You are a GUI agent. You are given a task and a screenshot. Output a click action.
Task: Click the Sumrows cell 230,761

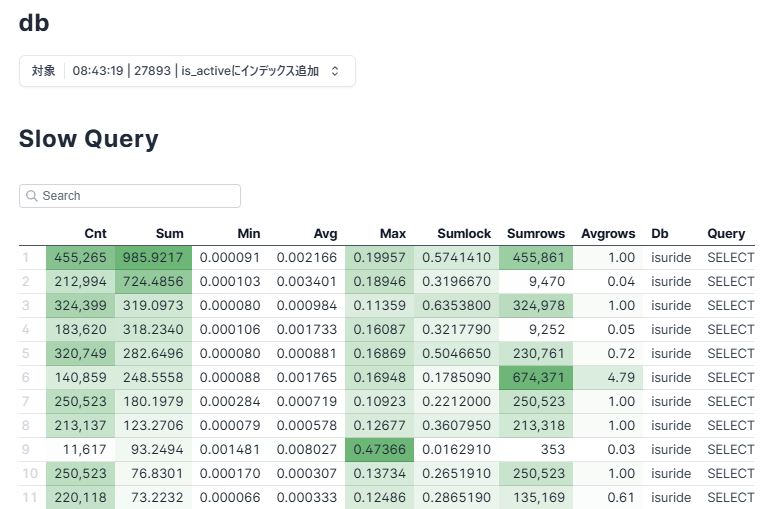pyautogui.click(x=536, y=354)
